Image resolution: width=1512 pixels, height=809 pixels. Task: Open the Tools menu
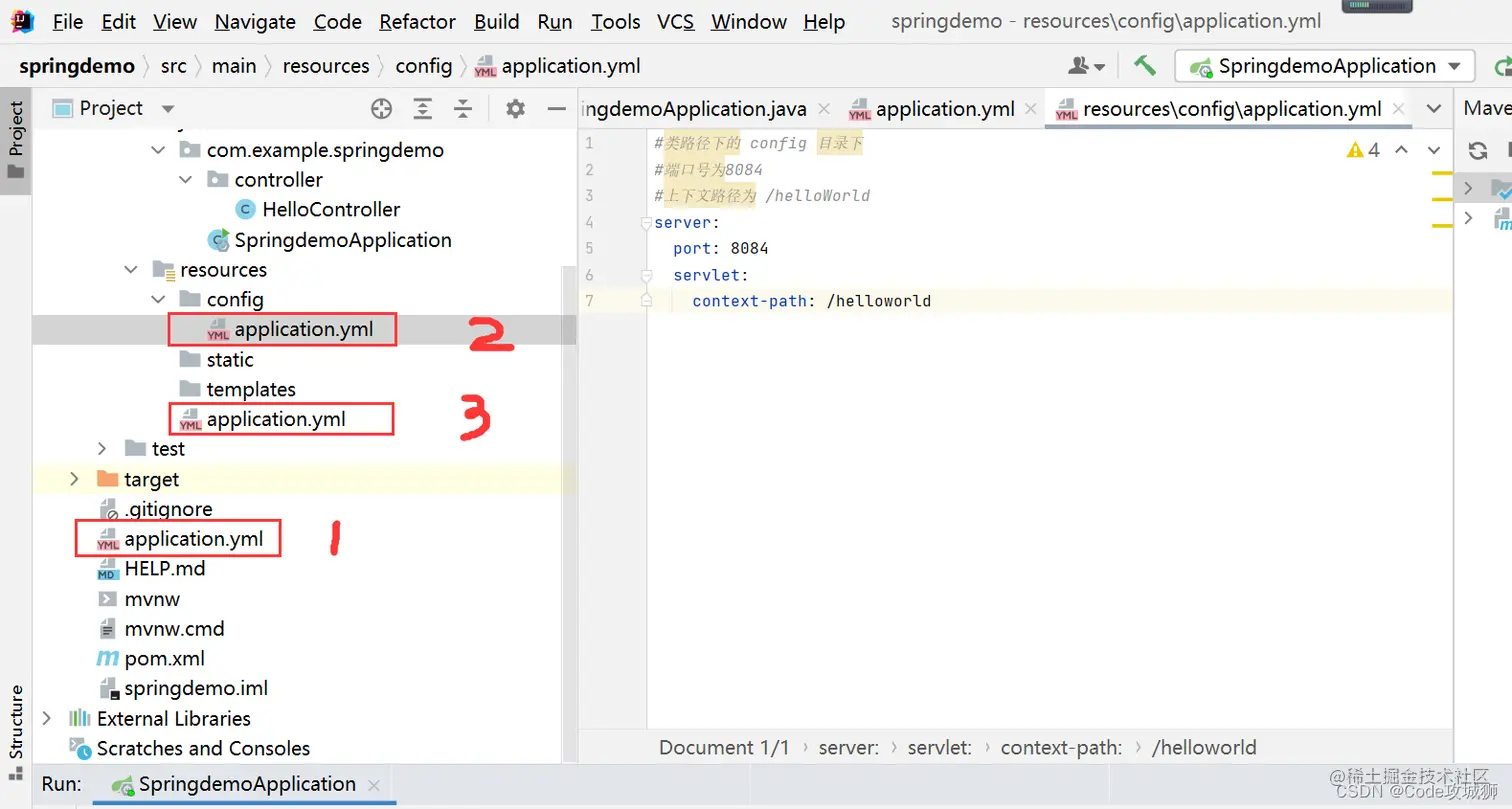tap(616, 21)
